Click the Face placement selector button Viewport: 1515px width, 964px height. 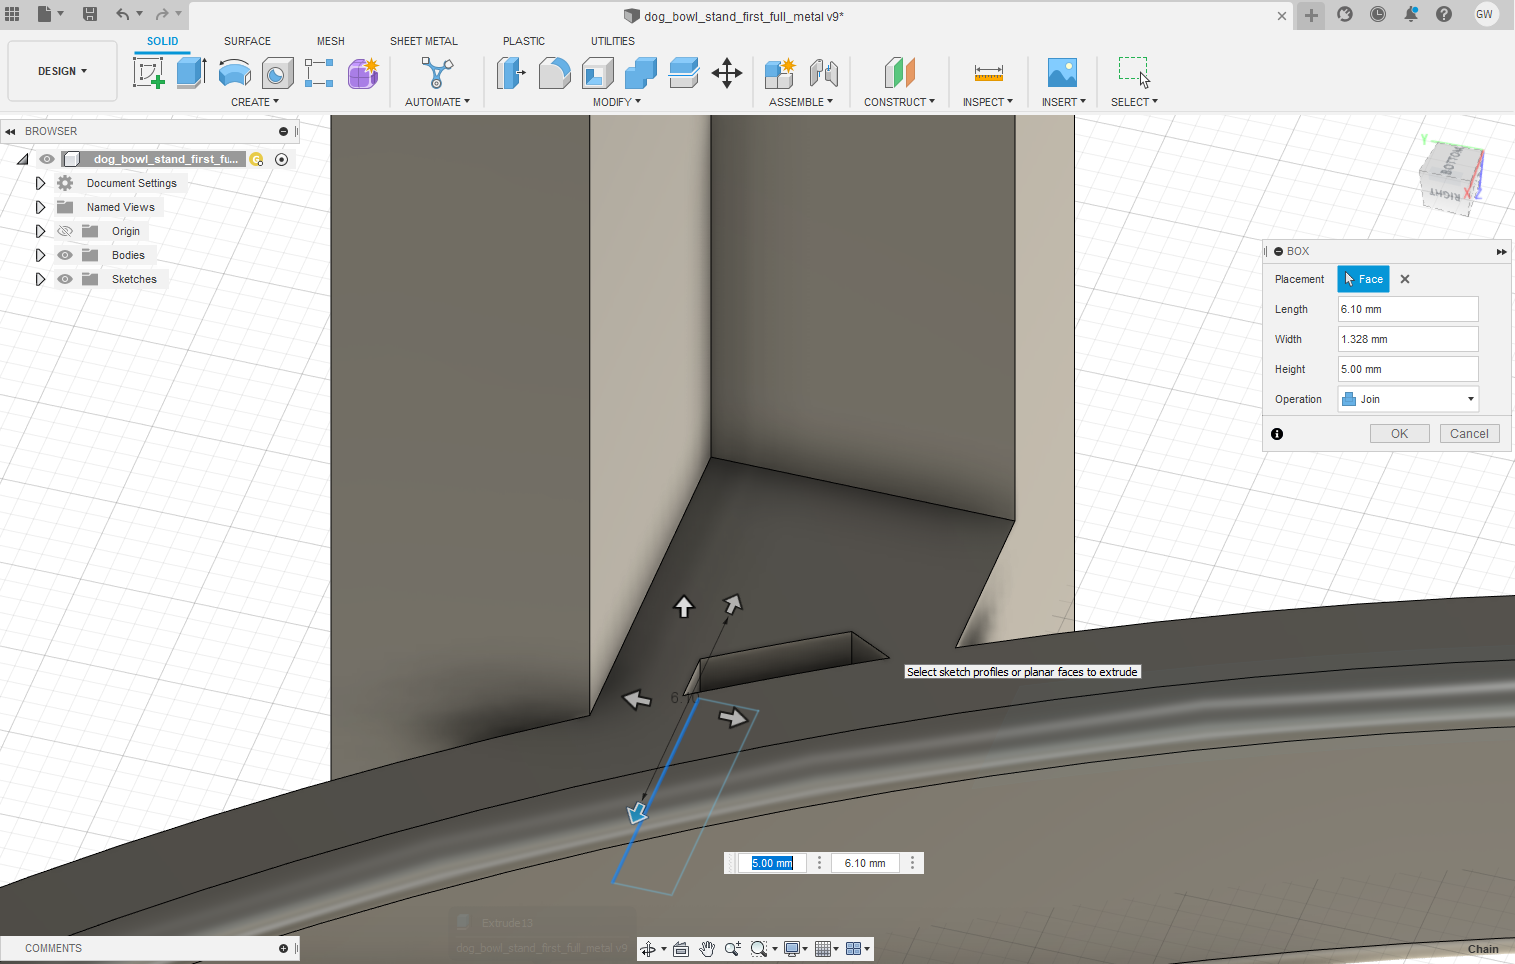click(x=1364, y=279)
